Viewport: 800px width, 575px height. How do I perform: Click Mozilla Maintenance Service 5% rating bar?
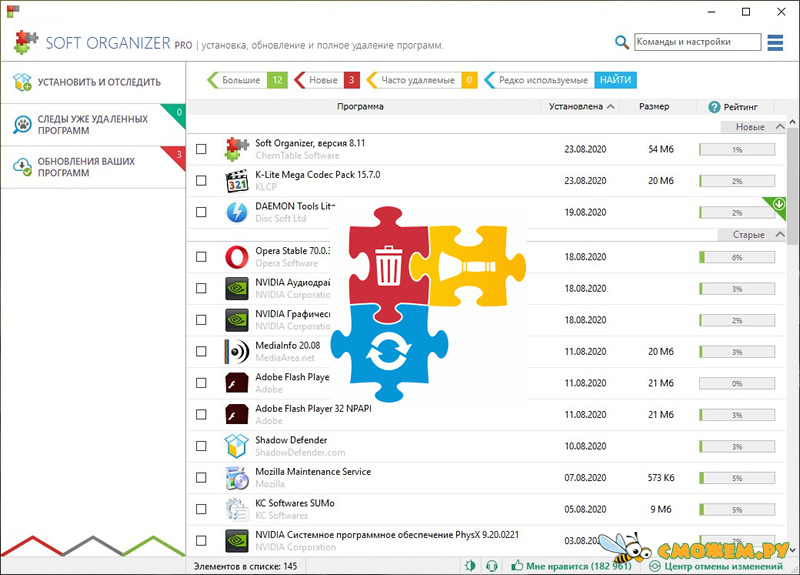click(x=737, y=478)
